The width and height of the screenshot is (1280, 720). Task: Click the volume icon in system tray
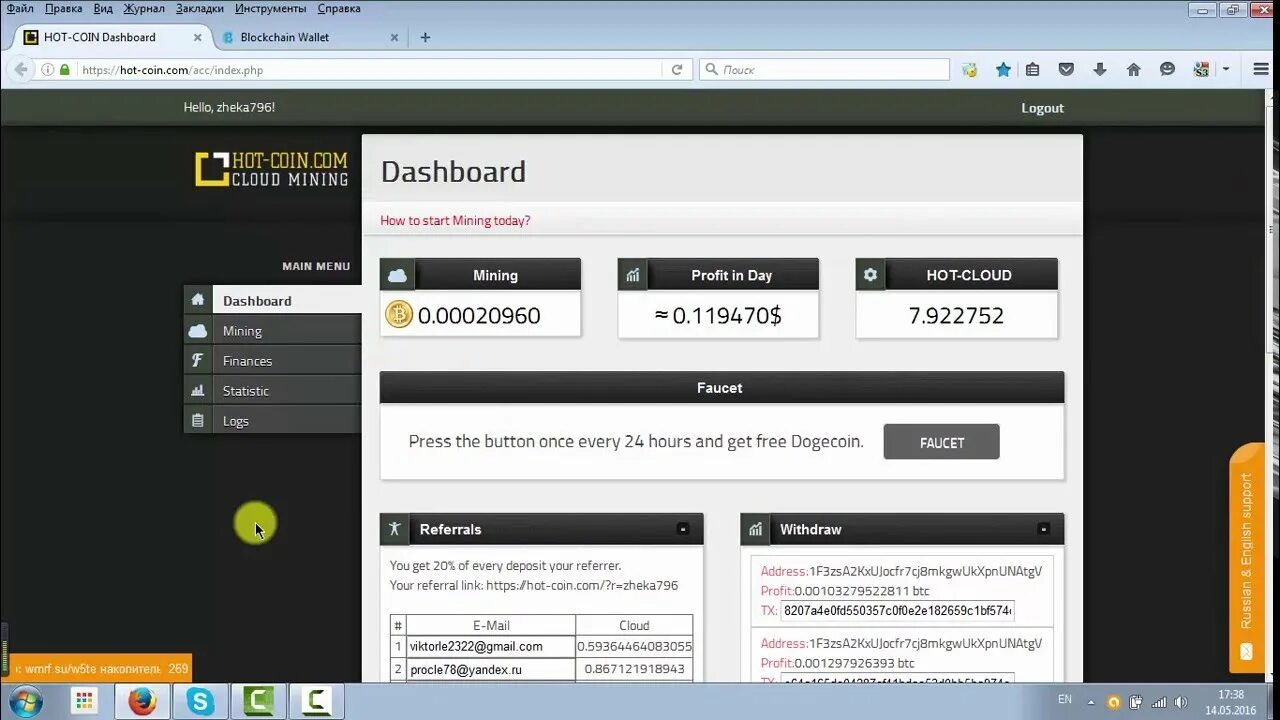click(1179, 702)
